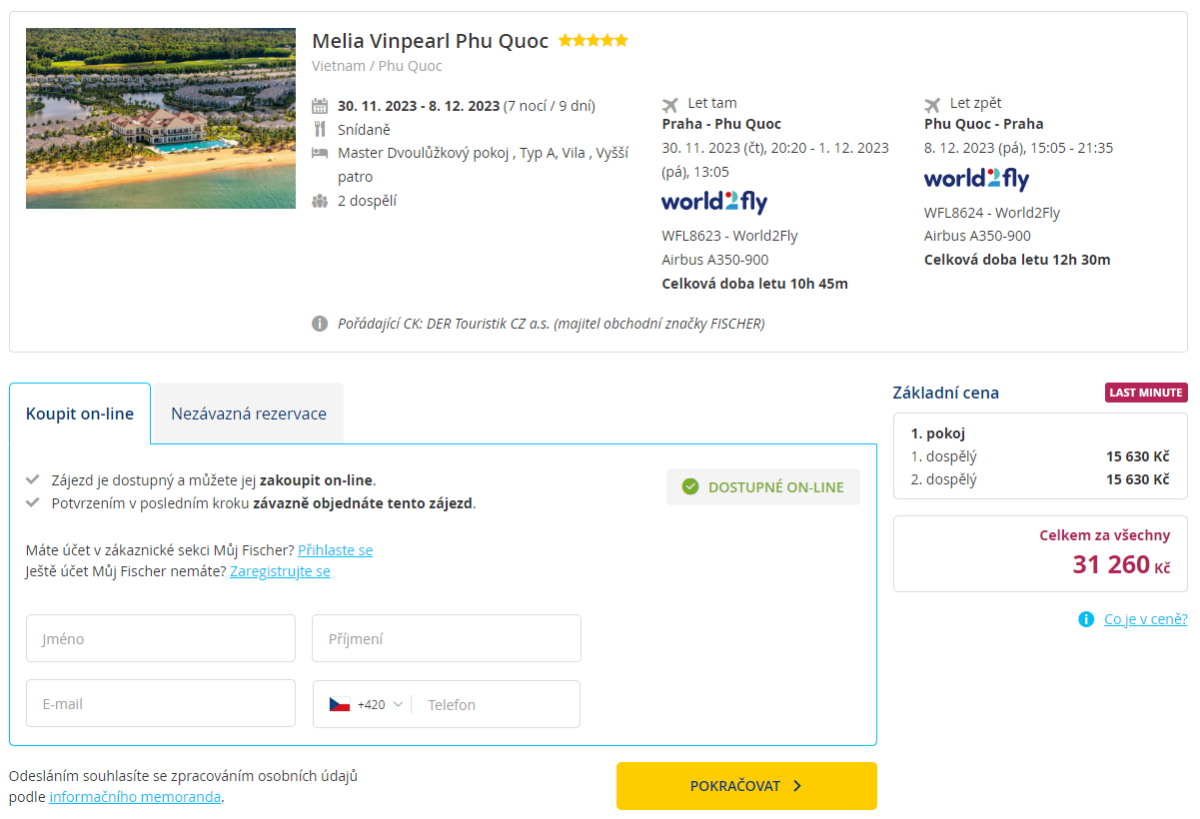Click the blue info icon beside Co je v ceně

tap(1086, 620)
